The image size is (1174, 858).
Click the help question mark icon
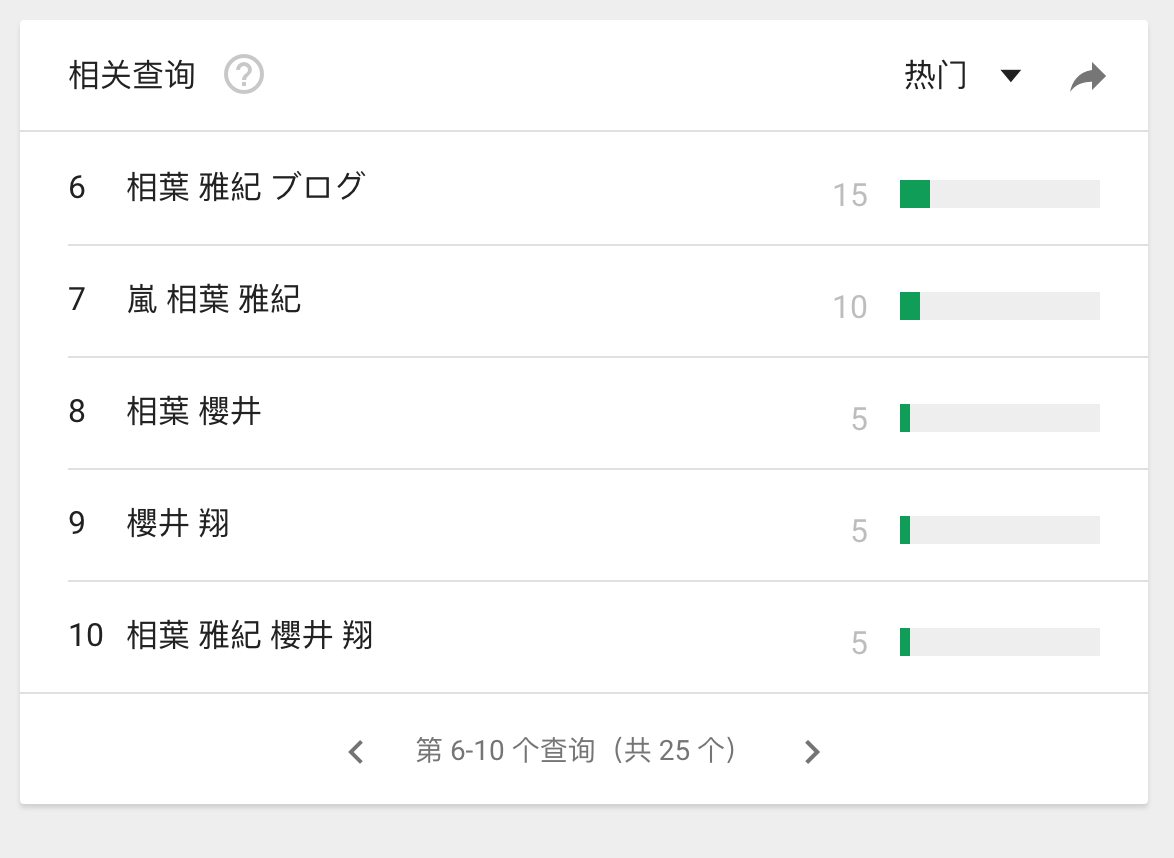[x=244, y=75]
